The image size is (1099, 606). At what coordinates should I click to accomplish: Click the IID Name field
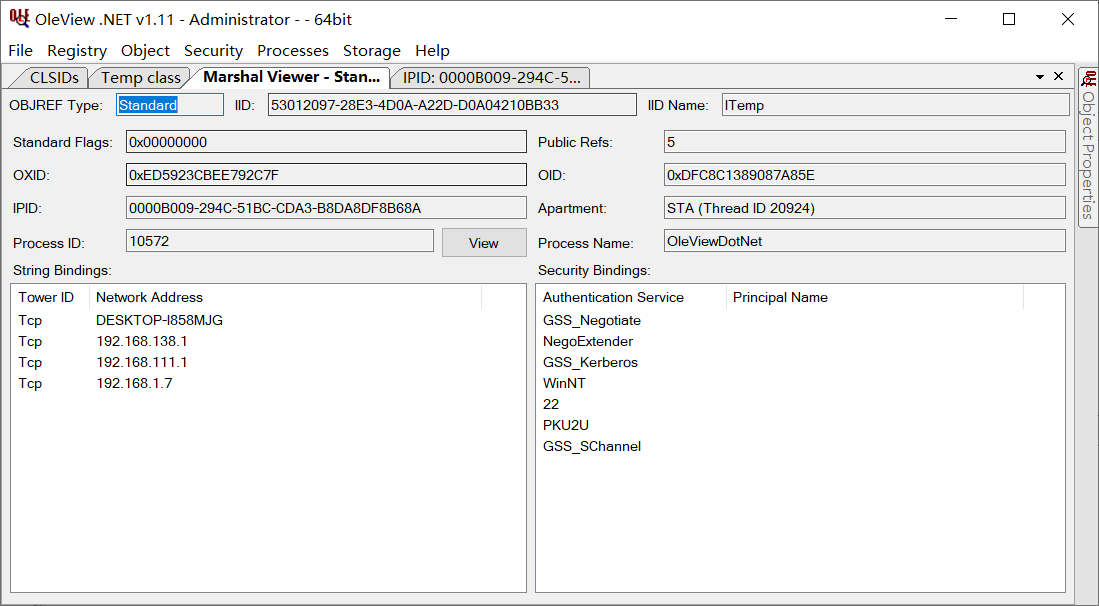tap(895, 105)
